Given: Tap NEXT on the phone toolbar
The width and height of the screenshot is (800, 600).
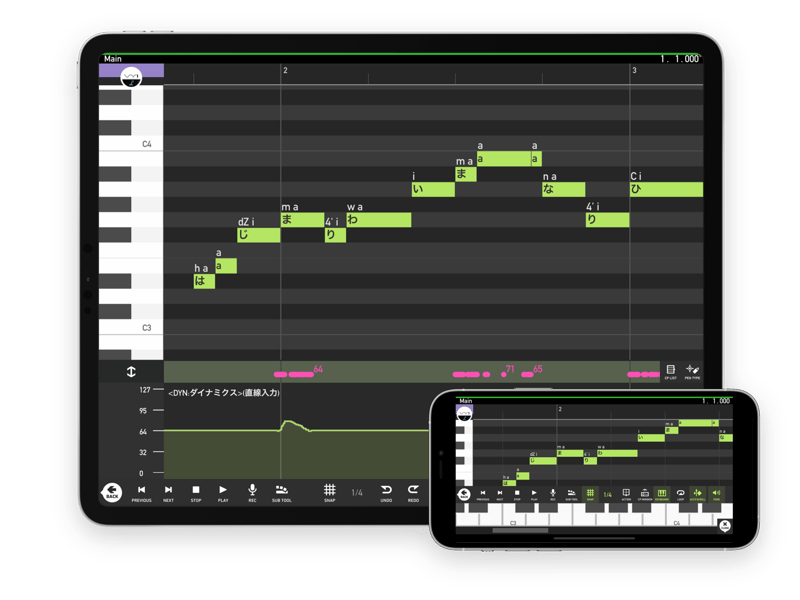Looking at the screenshot, I should click(x=499, y=494).
